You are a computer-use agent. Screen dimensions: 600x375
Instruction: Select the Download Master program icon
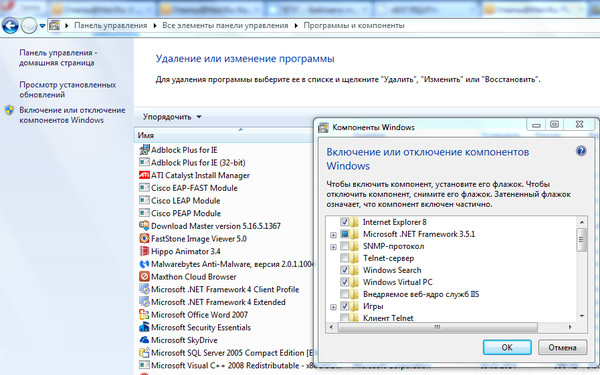point(144,225)
